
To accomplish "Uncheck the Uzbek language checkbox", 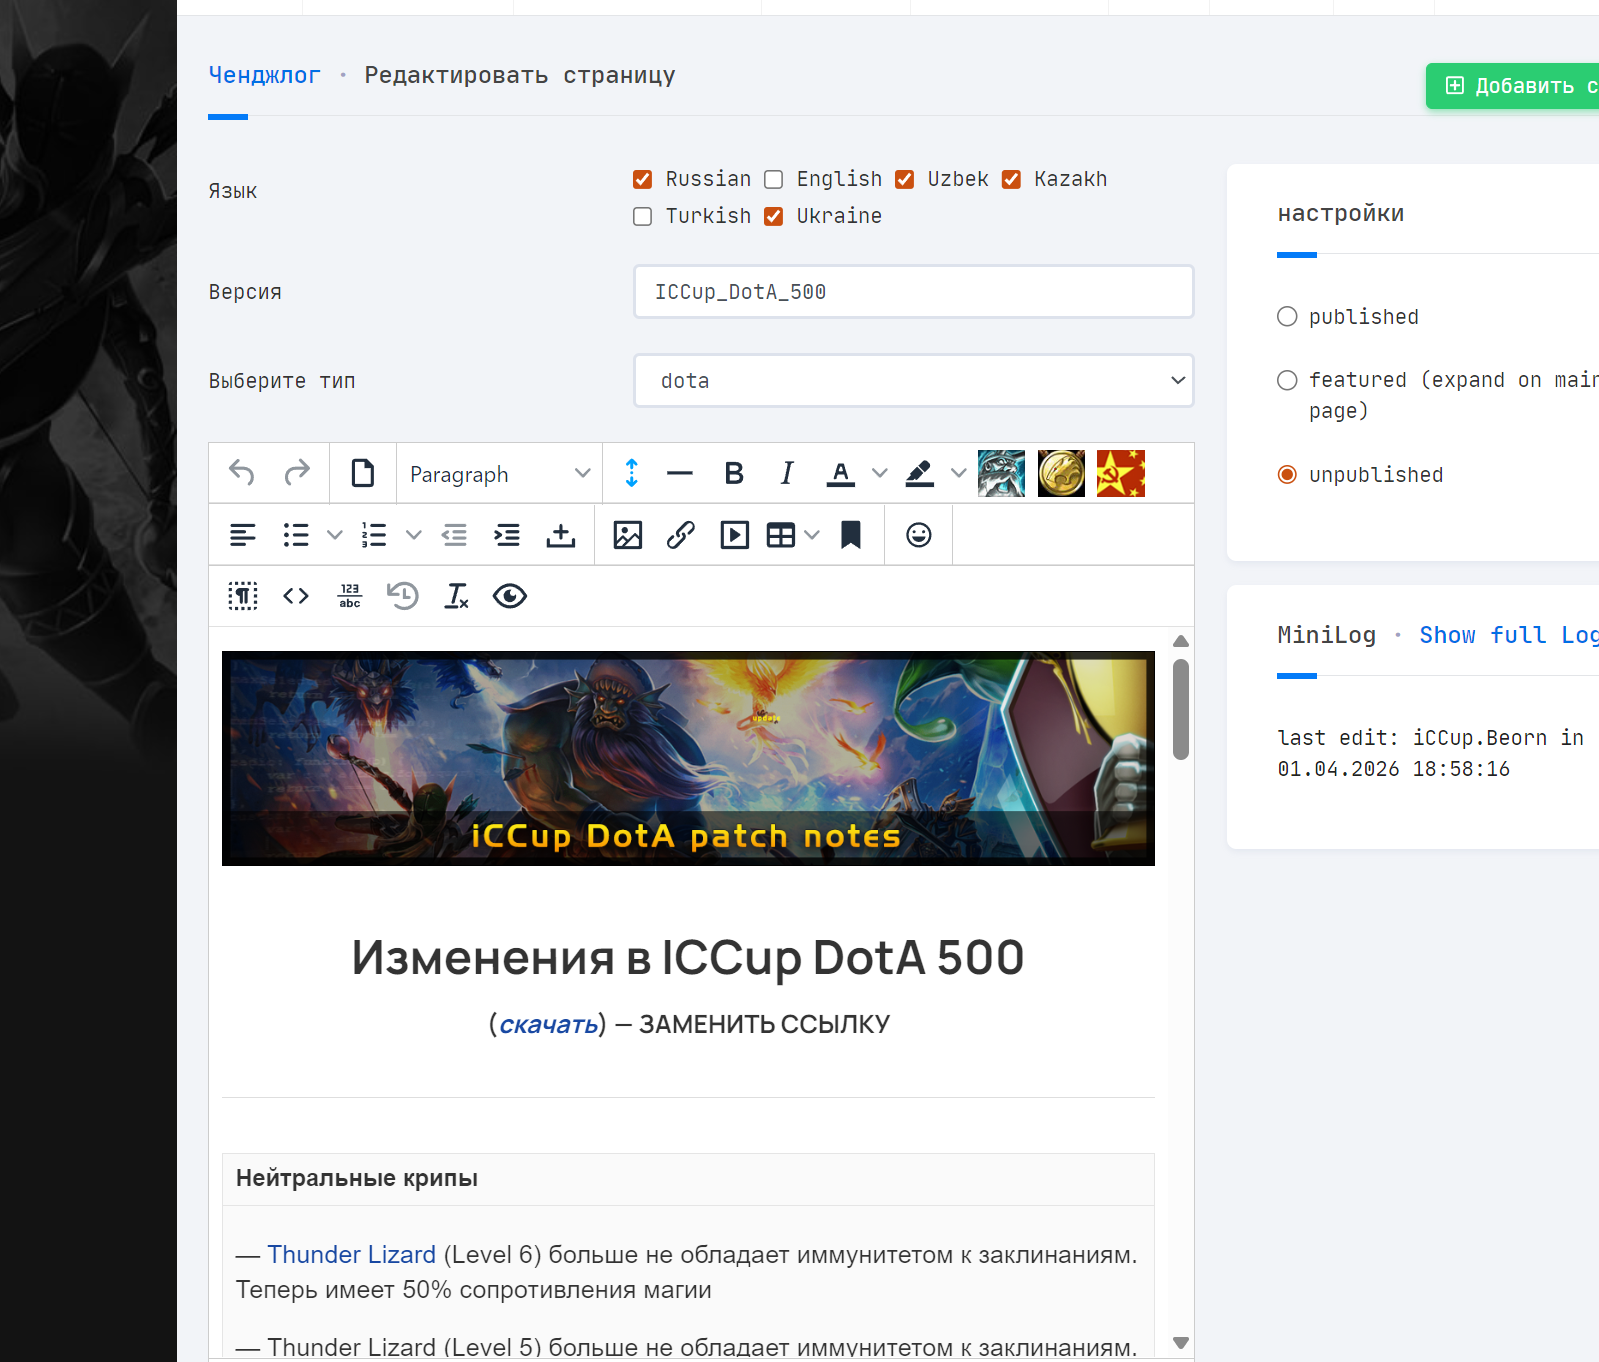I will tap(905, 179).
